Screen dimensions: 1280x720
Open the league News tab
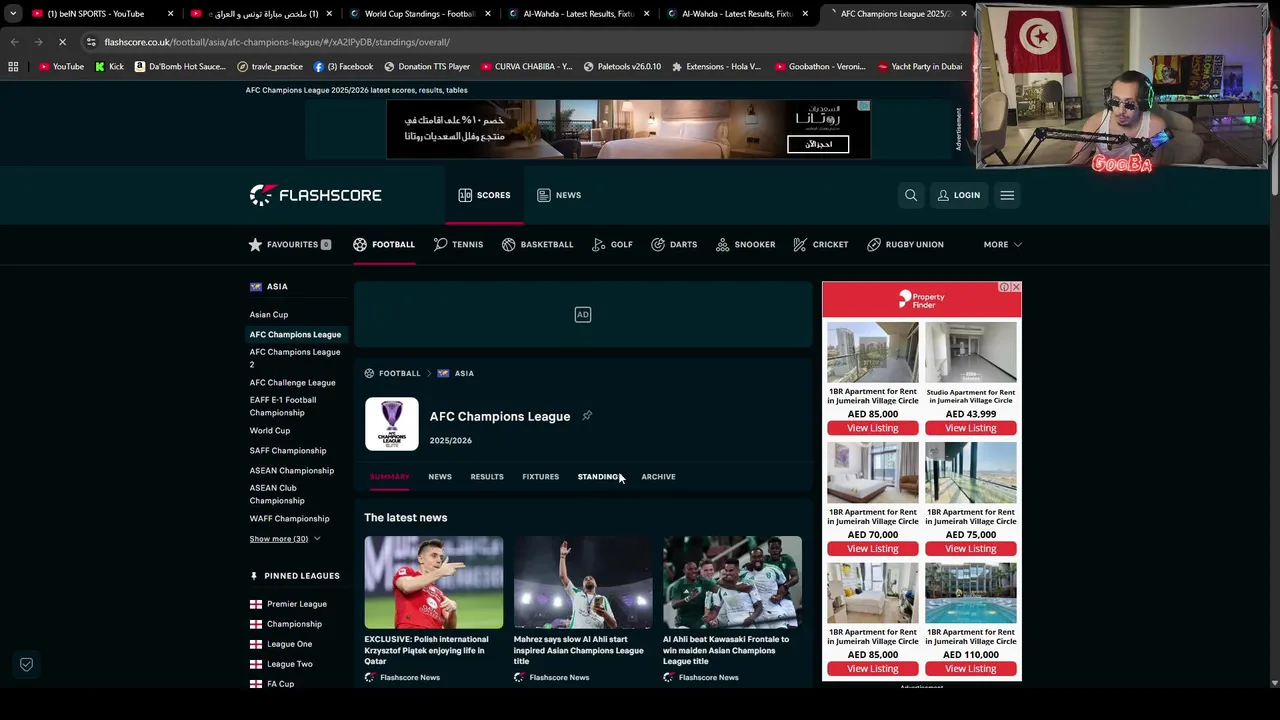[440, 477]
